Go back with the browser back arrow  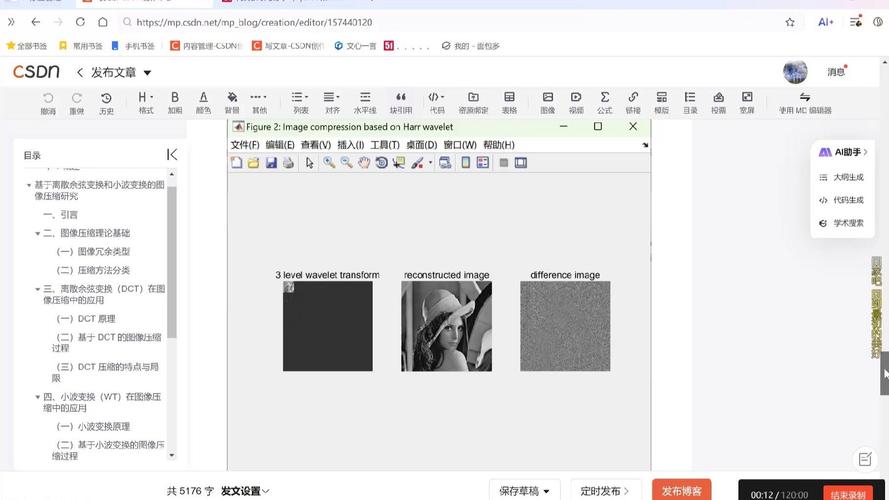tap(35, 22)
